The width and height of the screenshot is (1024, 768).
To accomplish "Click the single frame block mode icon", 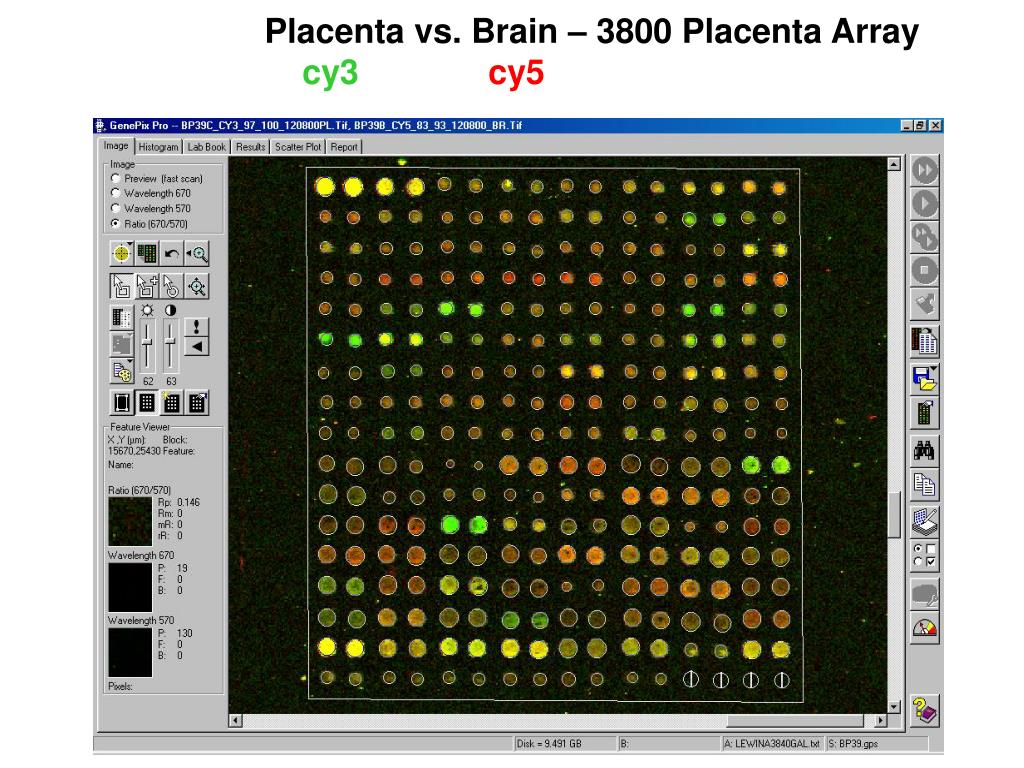I will pyautogui.click(x=121, y=403).
